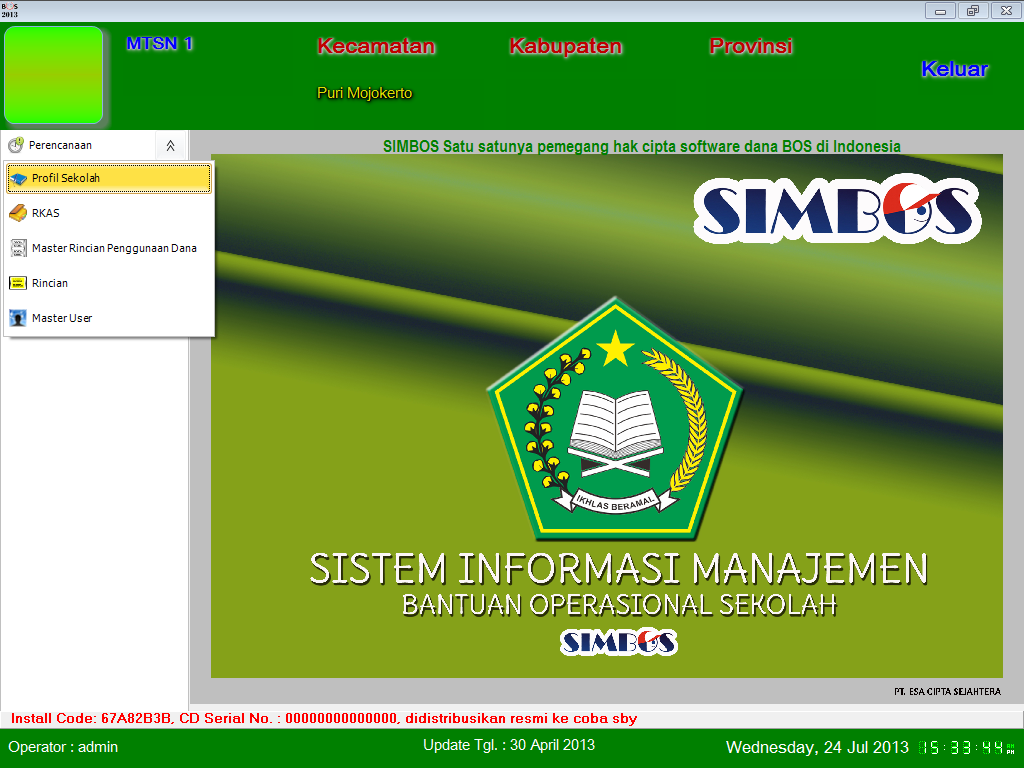Click the small SIMBOS logo under the title

click(x=618, y=642)
